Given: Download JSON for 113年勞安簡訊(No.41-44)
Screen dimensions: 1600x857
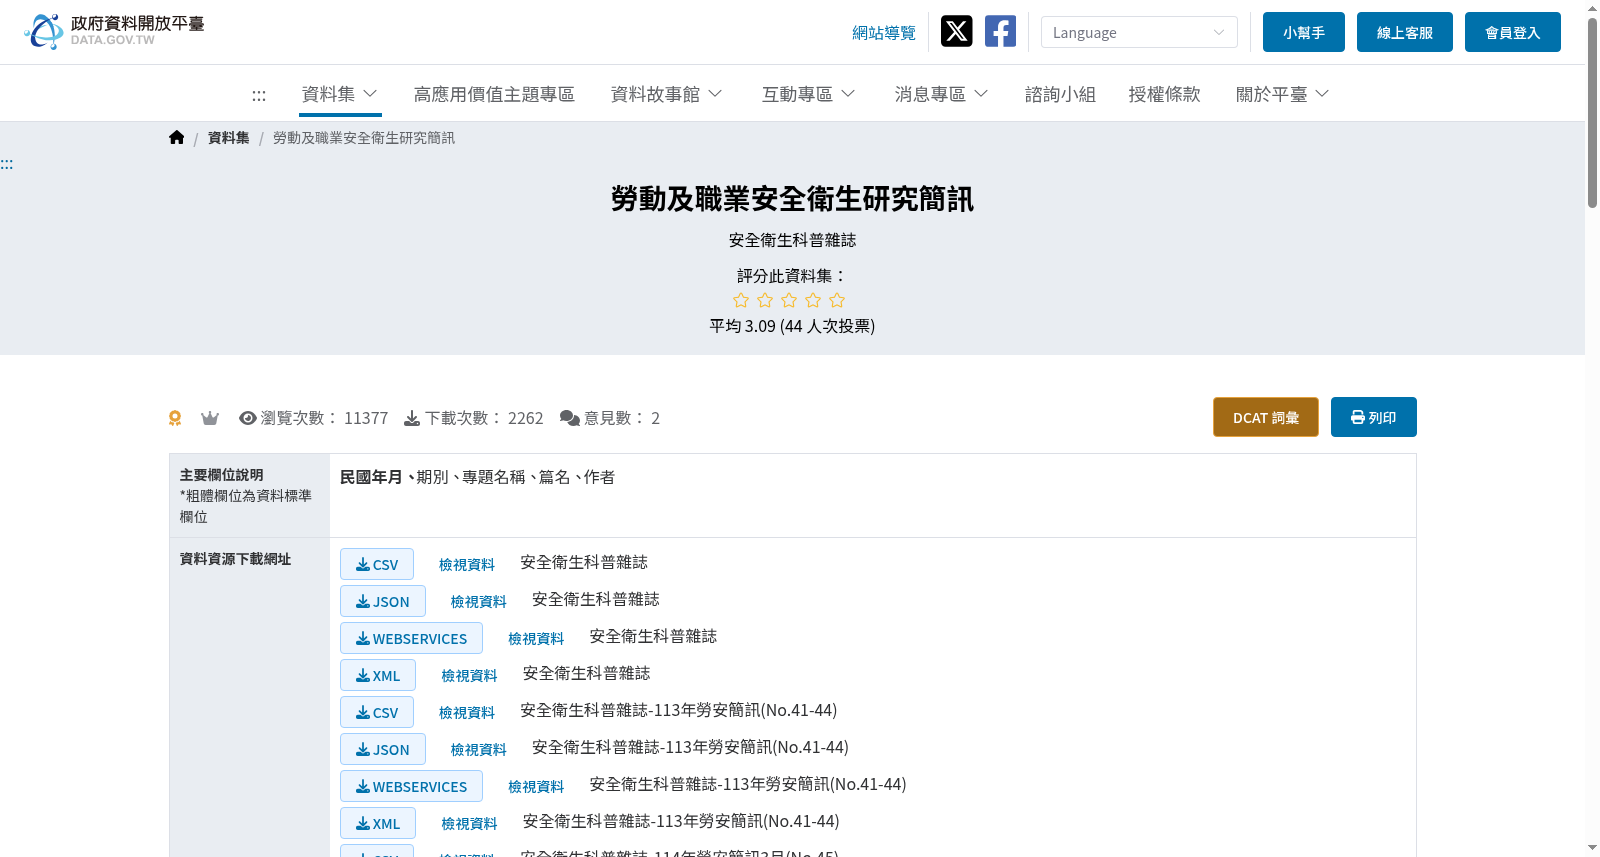Looking at the screenshot, I should click(383, 749).
